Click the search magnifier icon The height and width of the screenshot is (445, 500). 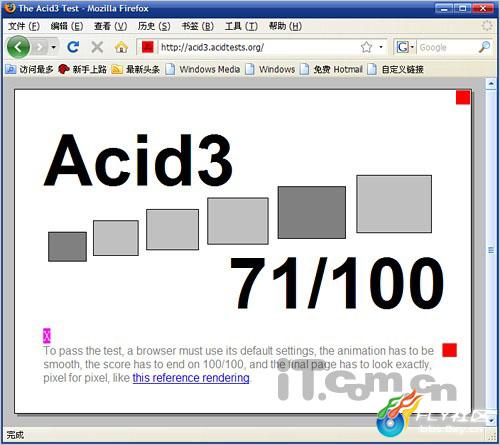click(x=484, y=47)
